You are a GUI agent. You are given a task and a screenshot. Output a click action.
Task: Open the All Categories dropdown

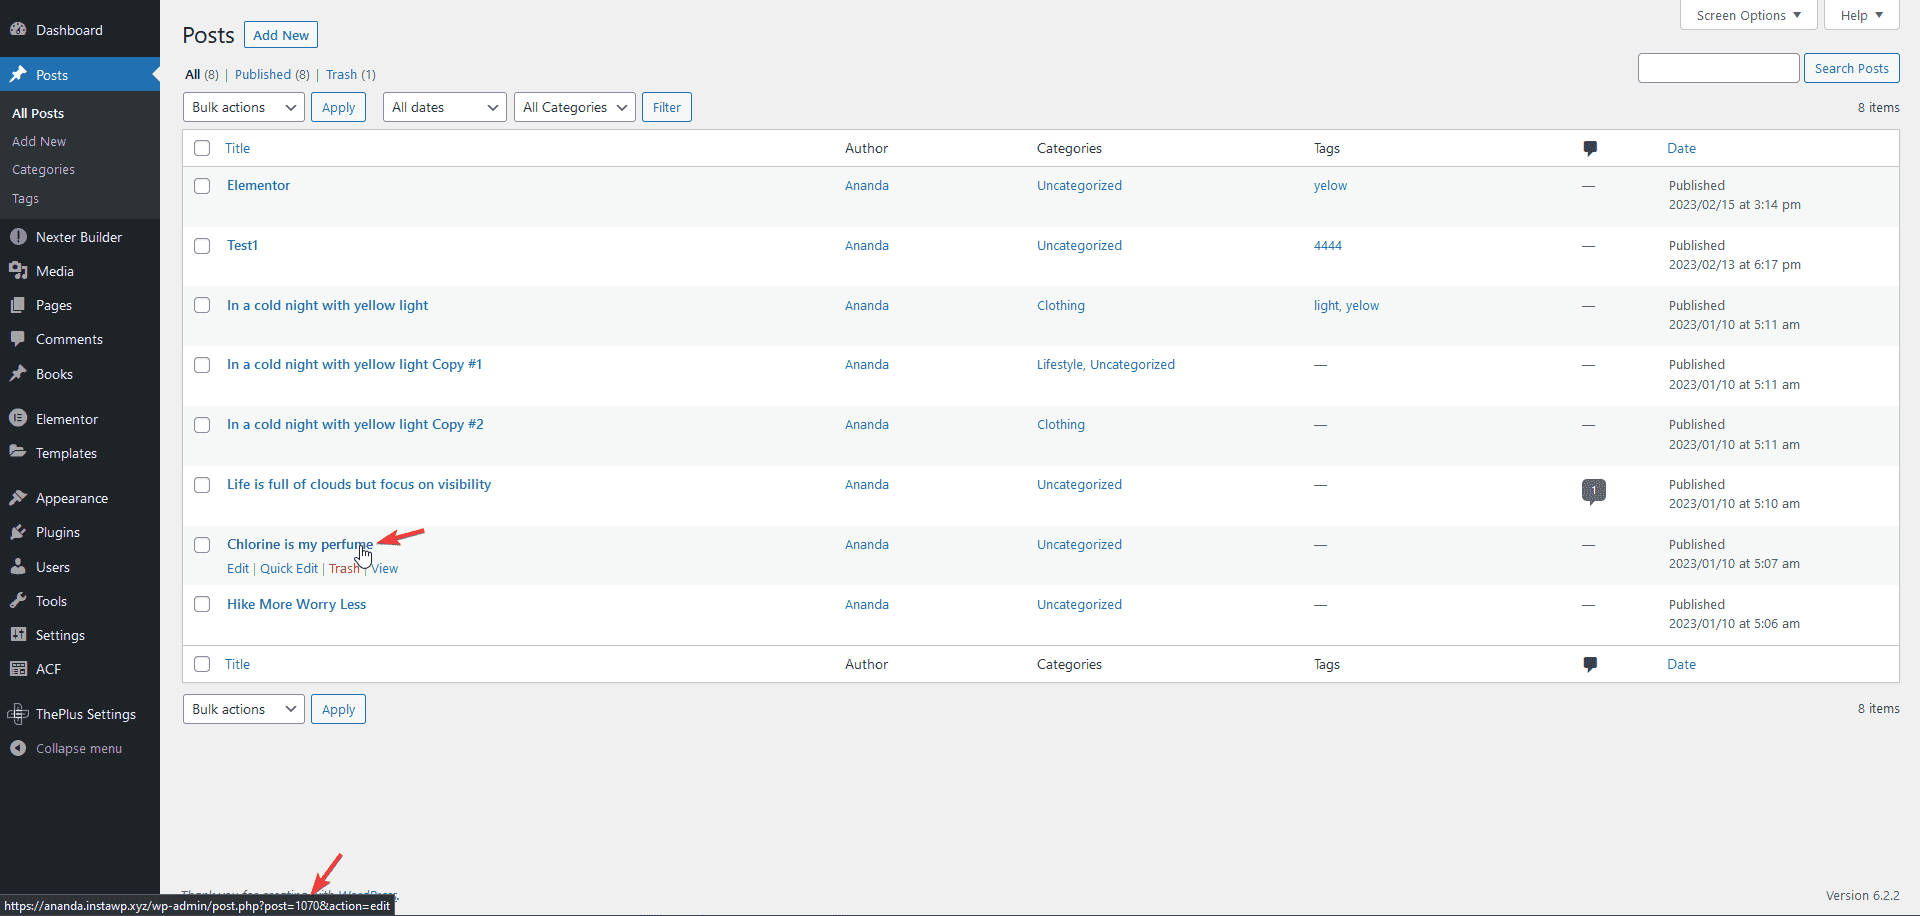(x=573, y=107)
